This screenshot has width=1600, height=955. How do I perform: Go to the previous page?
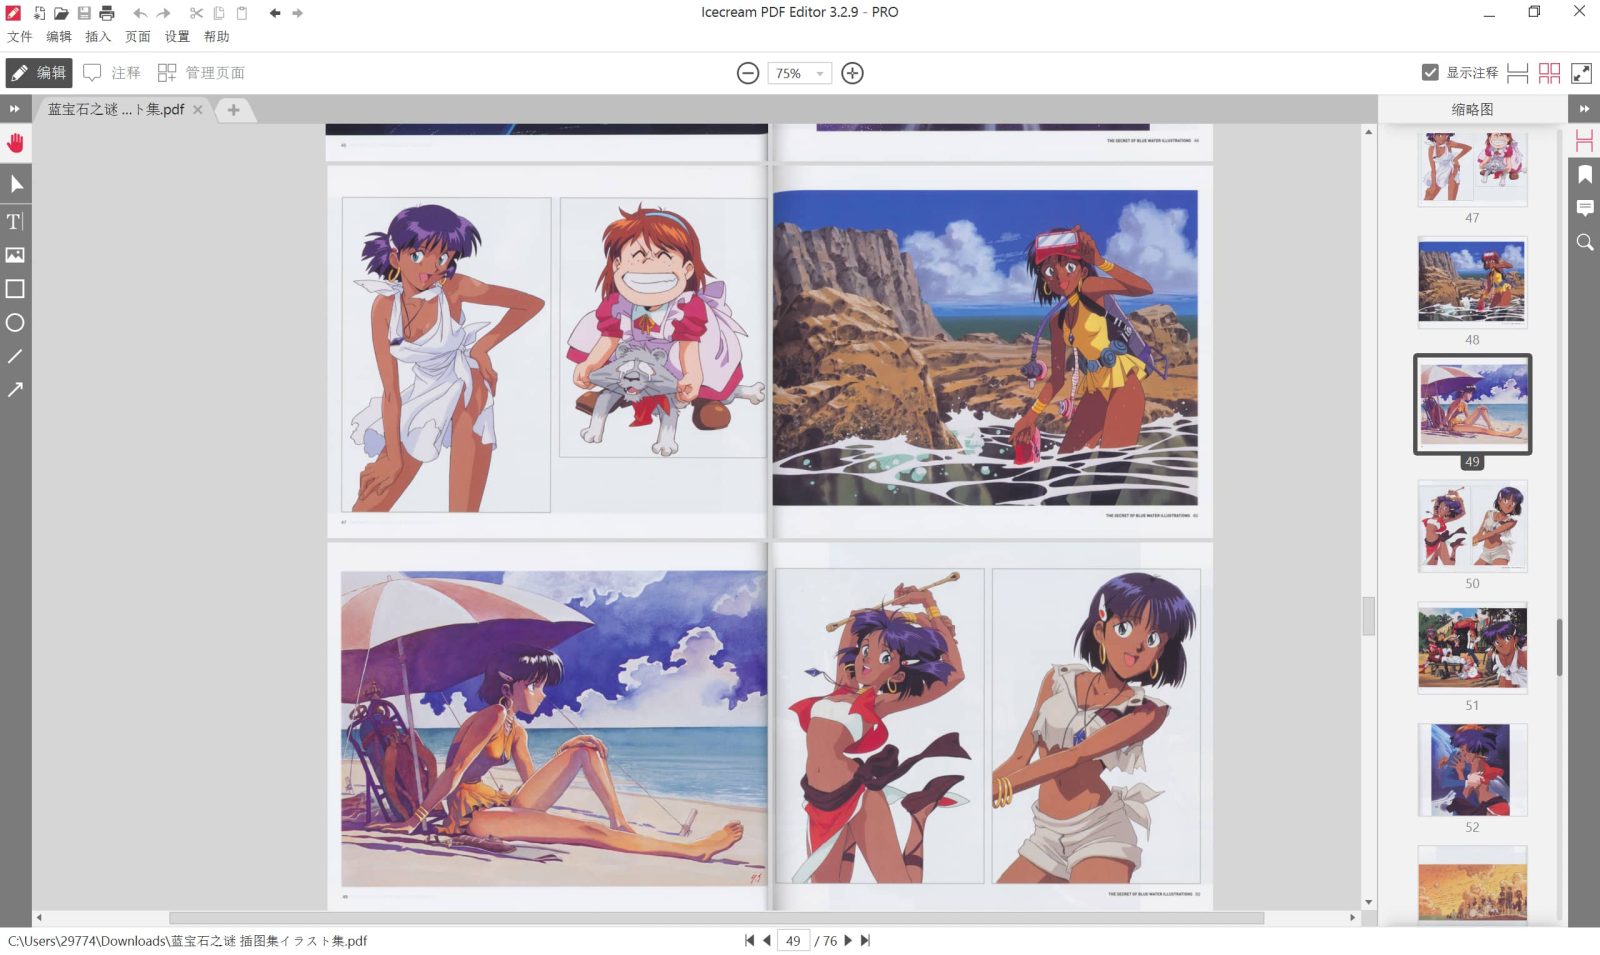coord(767,940)
